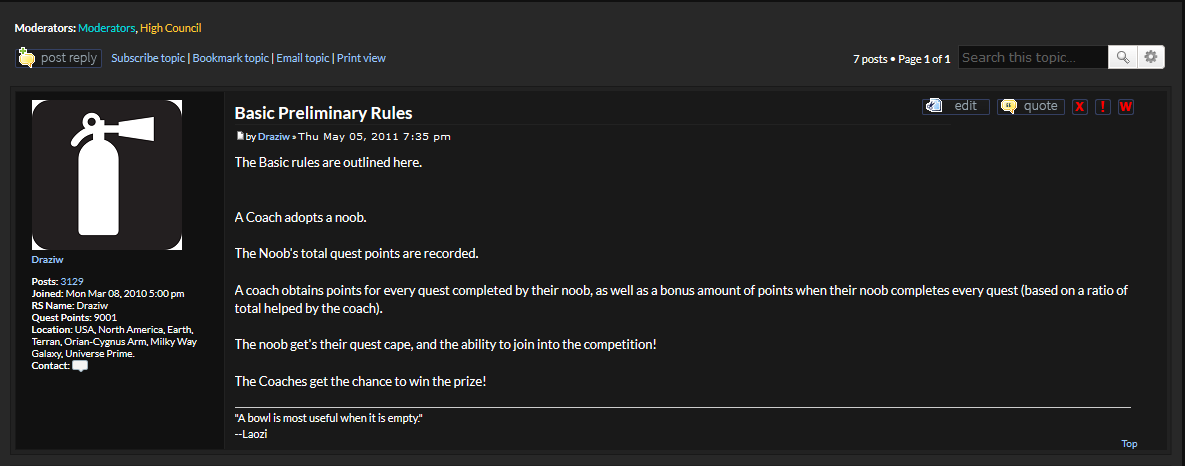Screen dimensions: 1185x466
Task: Report post using exclamation icon
Action: point(1103,106)
